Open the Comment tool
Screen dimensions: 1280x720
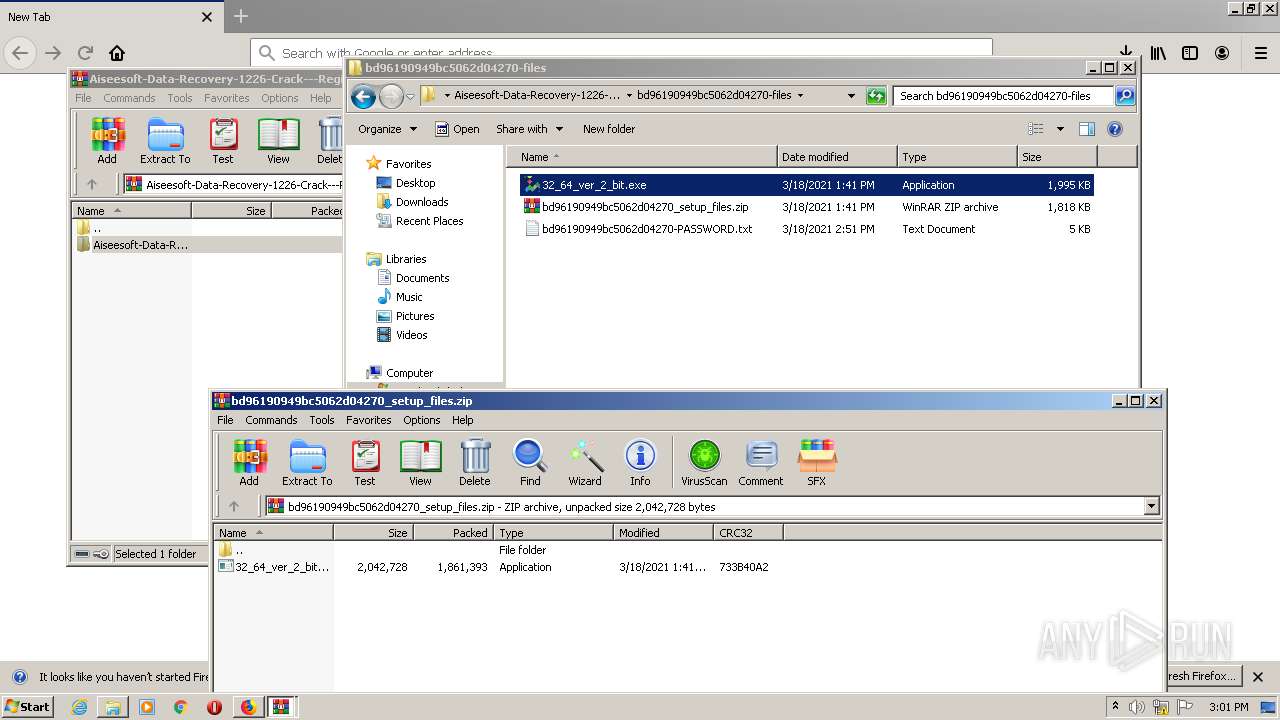pos(761,463)
